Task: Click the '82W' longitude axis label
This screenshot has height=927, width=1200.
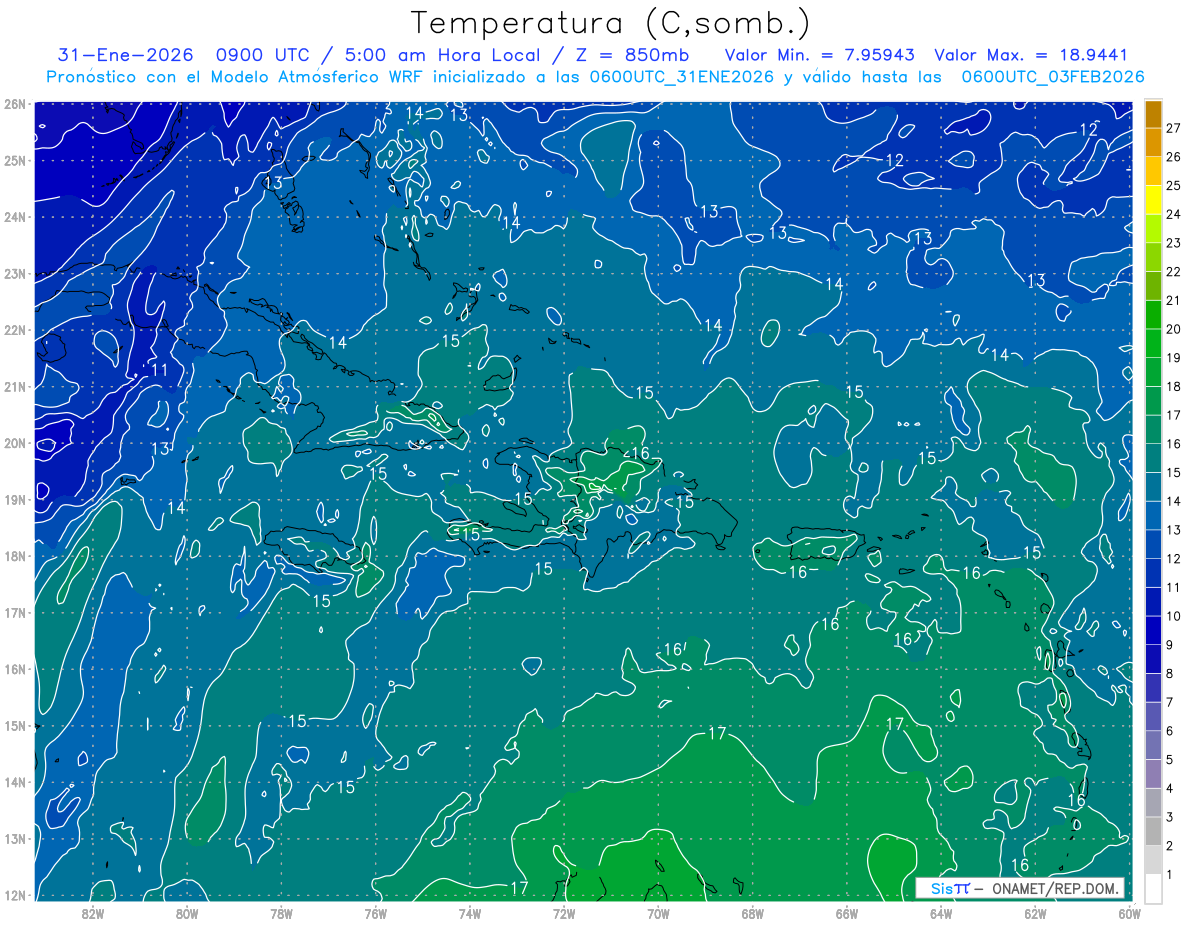Action: (92, 913)
